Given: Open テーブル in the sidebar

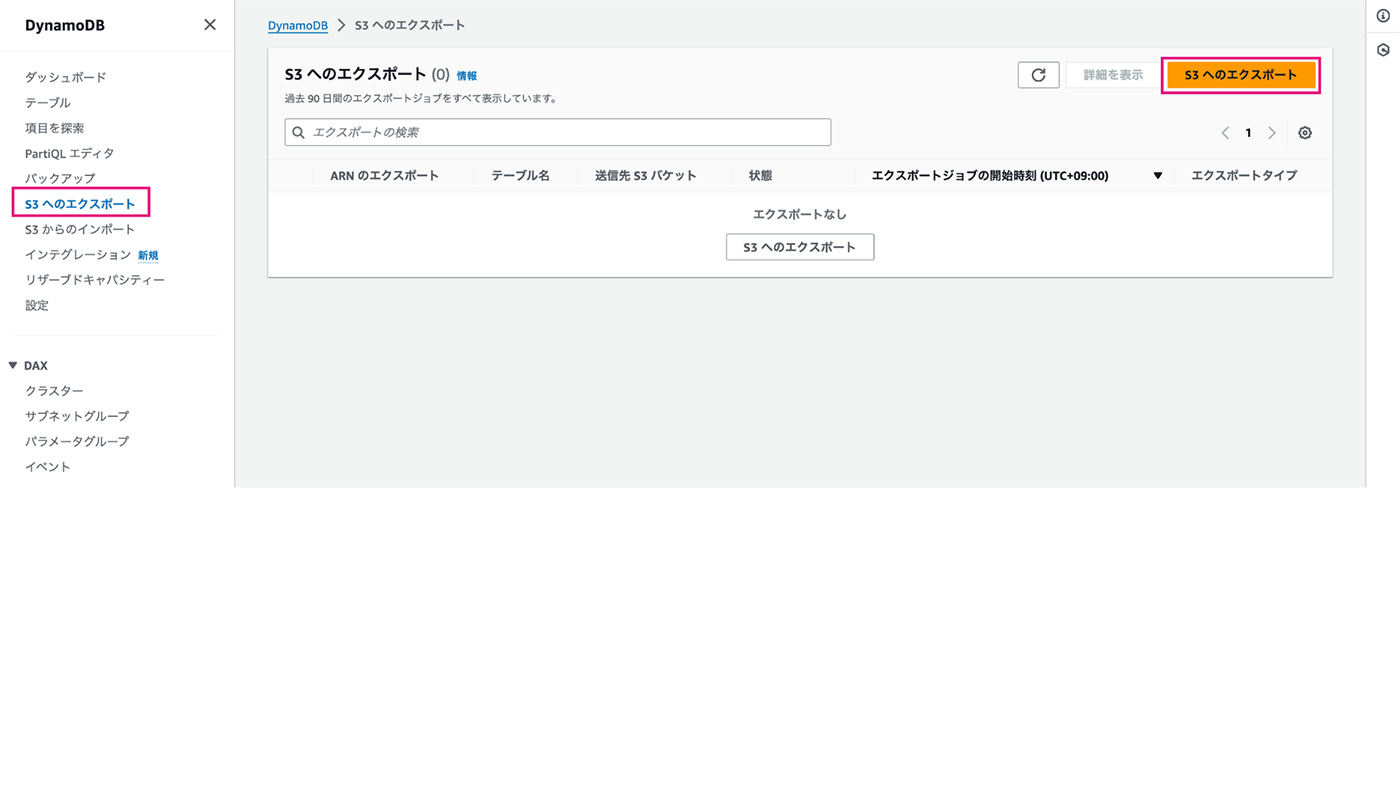Looking at the screenshot, I should [48, 103].
